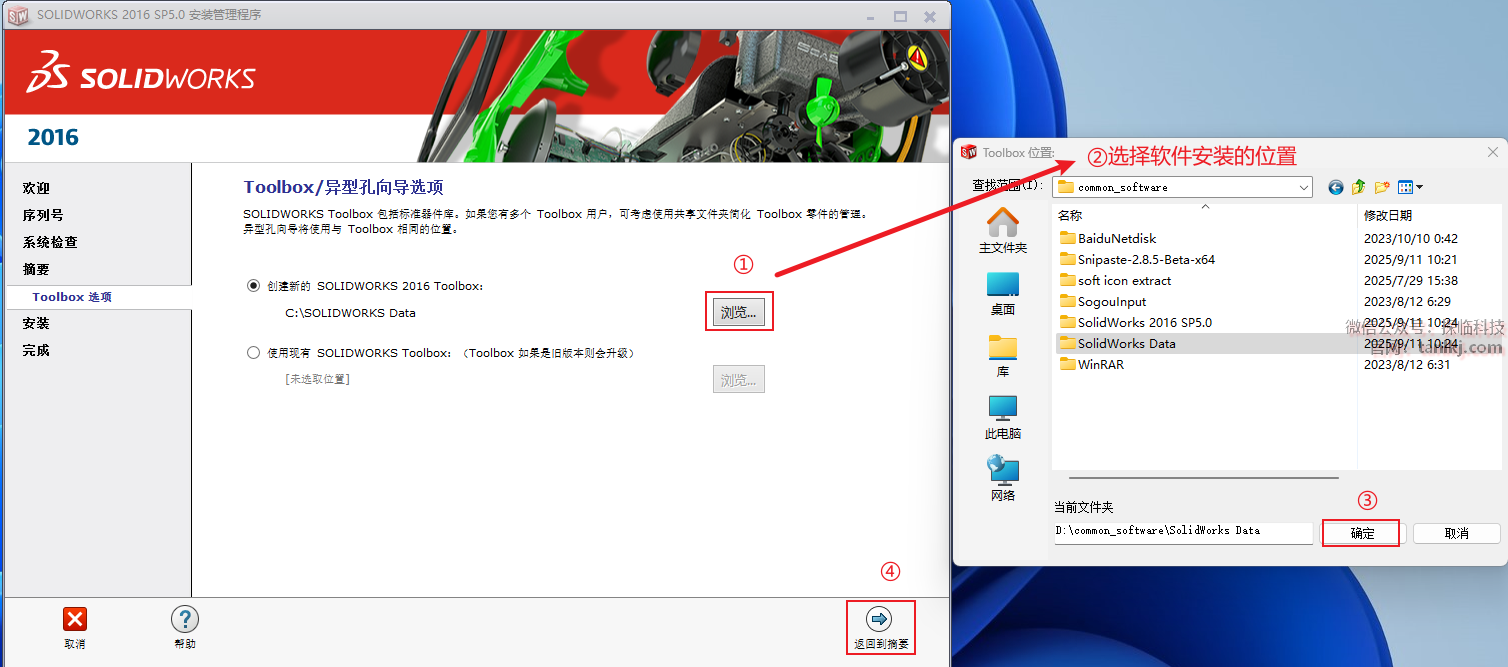Create new folder icon in Toolbox dialog

tap(1382, 187)
